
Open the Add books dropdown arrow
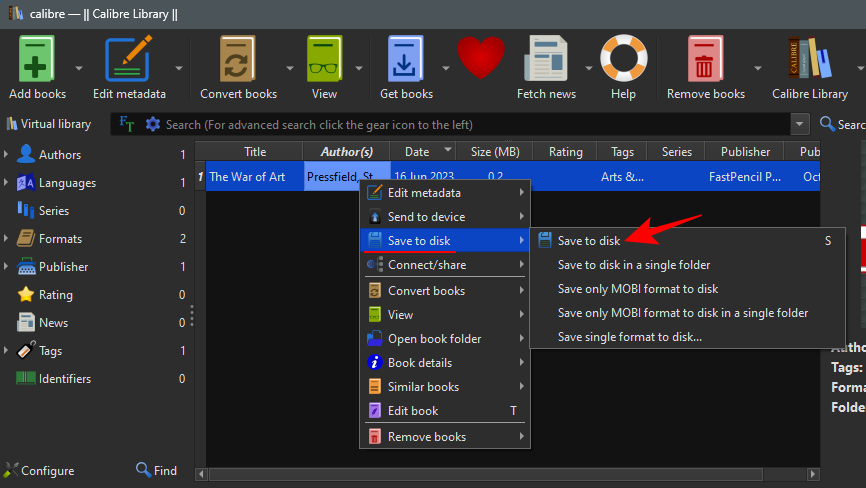click(79, 68)
